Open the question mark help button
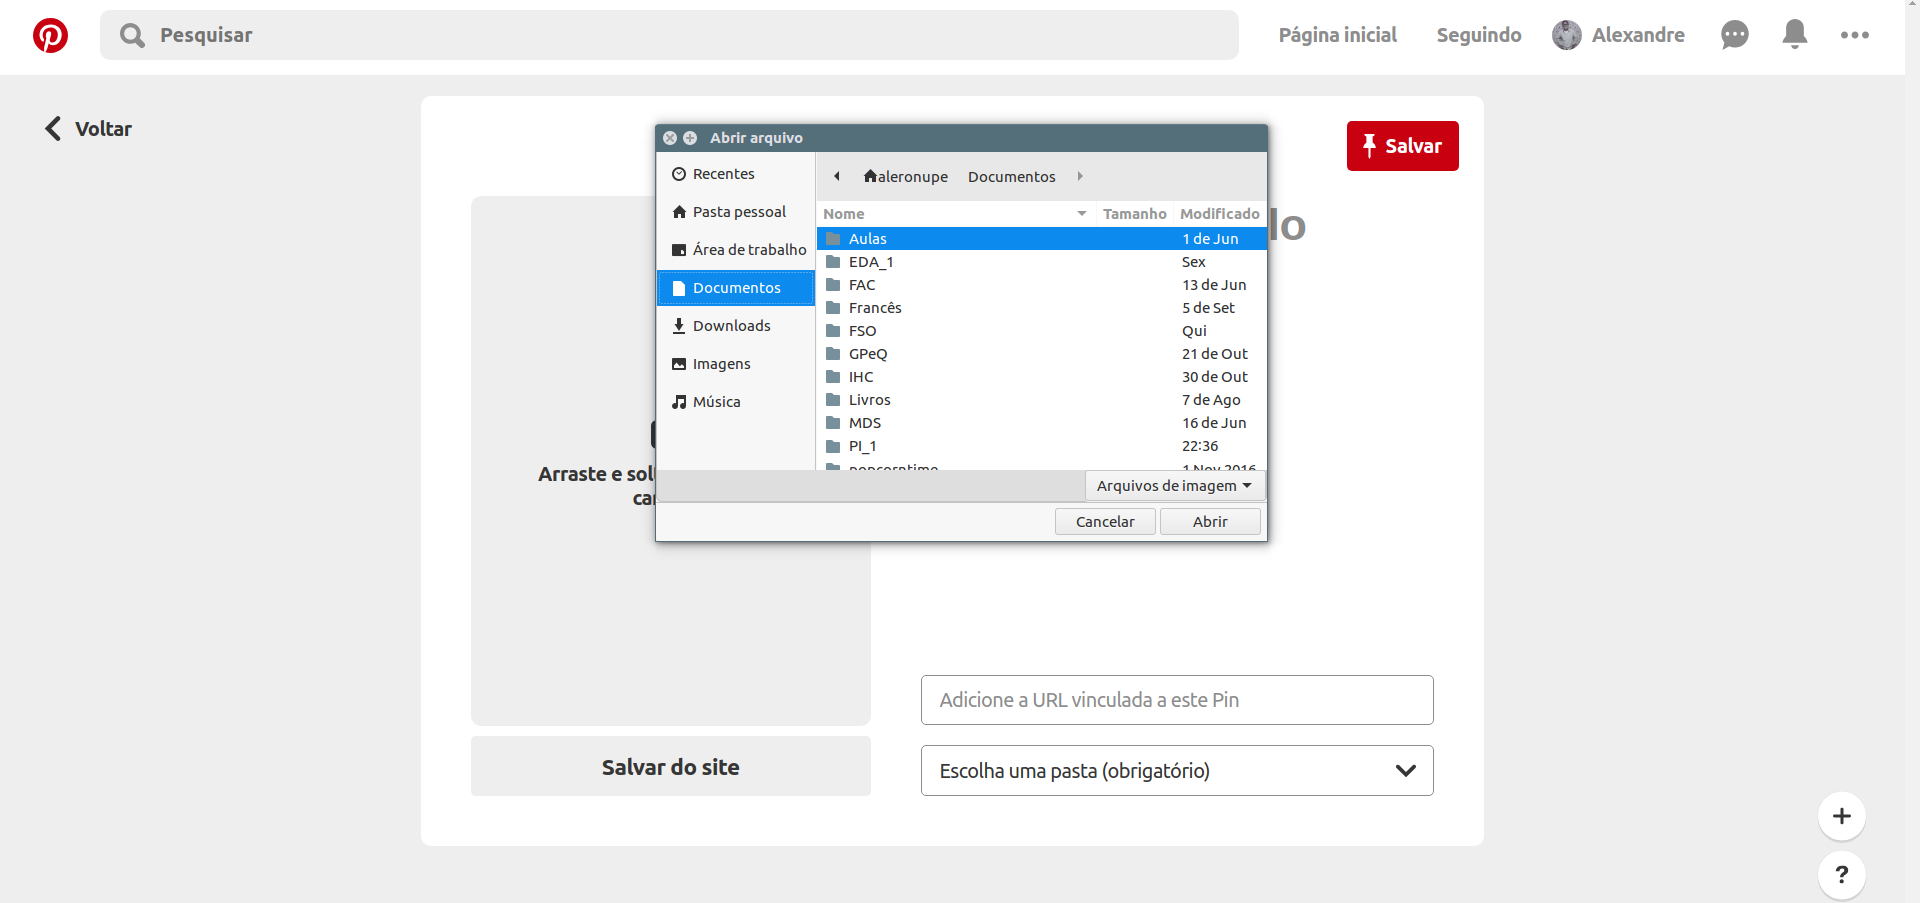Image resolution: width=1920 pixels, height=903 pixels. [x=1842, y=875]
